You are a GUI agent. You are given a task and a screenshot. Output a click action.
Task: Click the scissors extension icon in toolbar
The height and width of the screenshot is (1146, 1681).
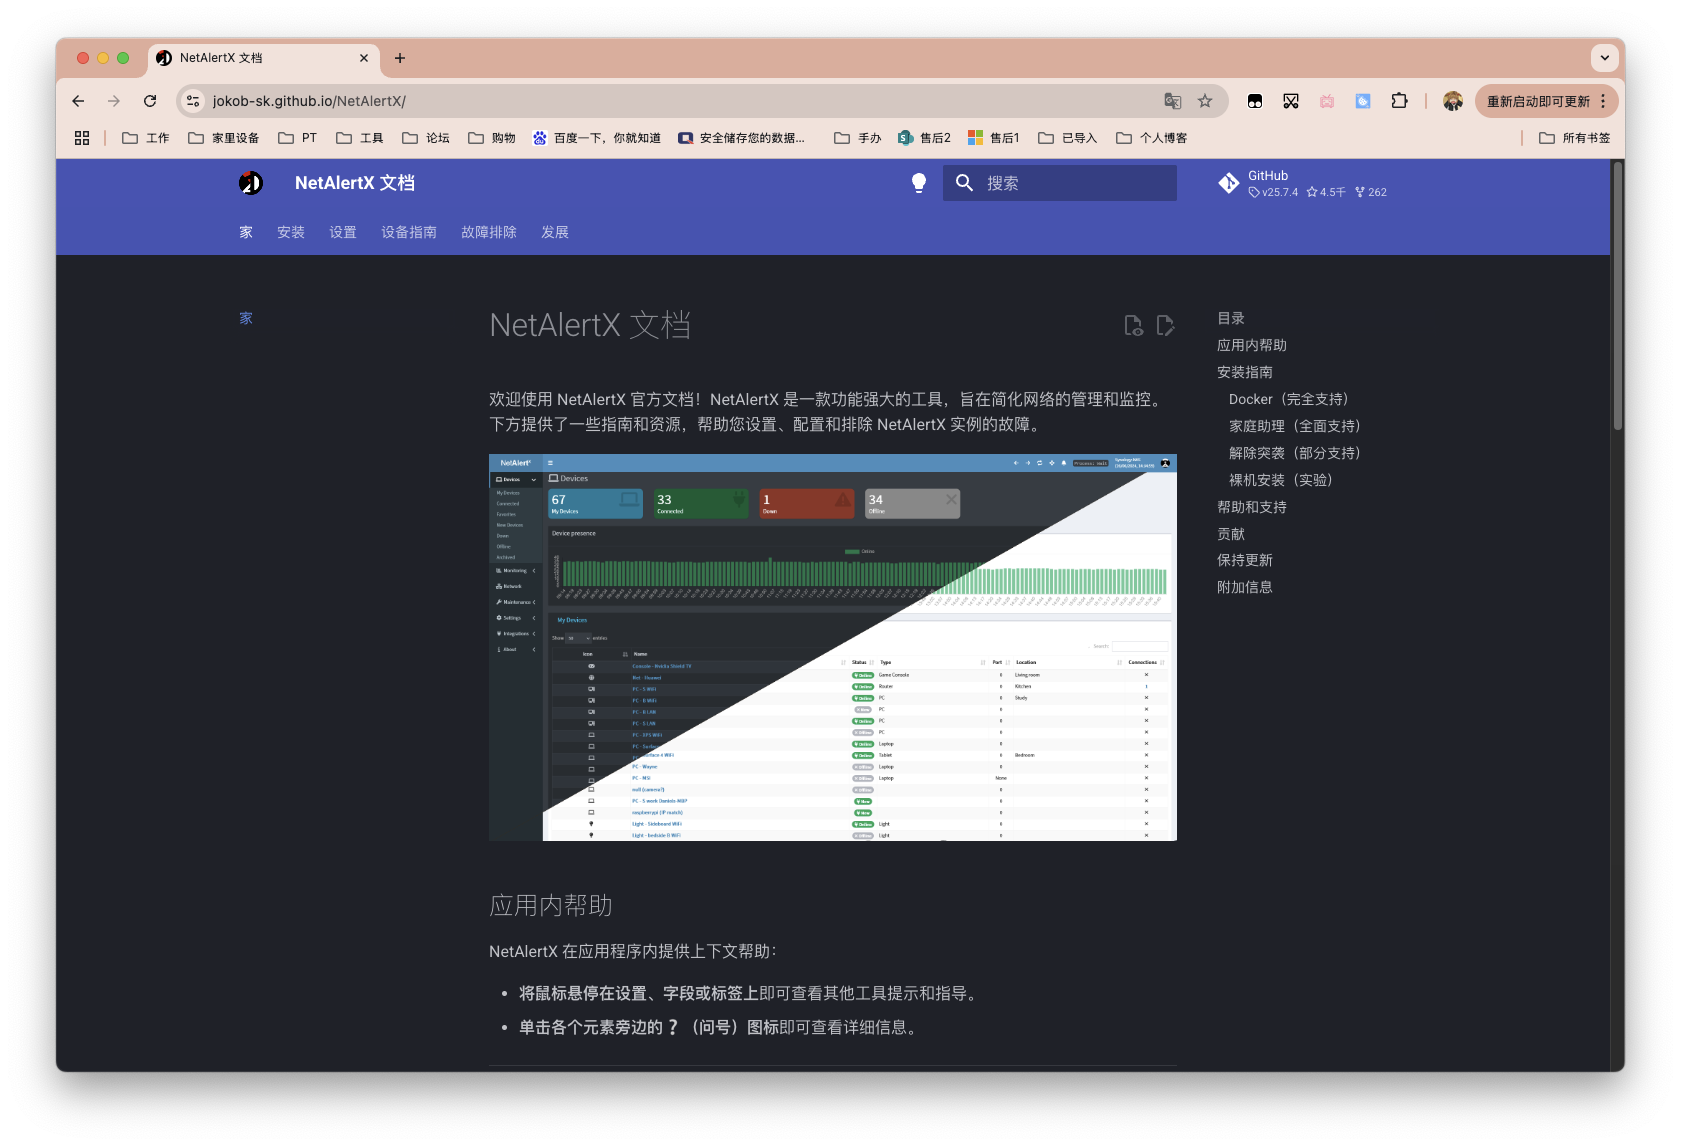click(x=1291, y=101)
